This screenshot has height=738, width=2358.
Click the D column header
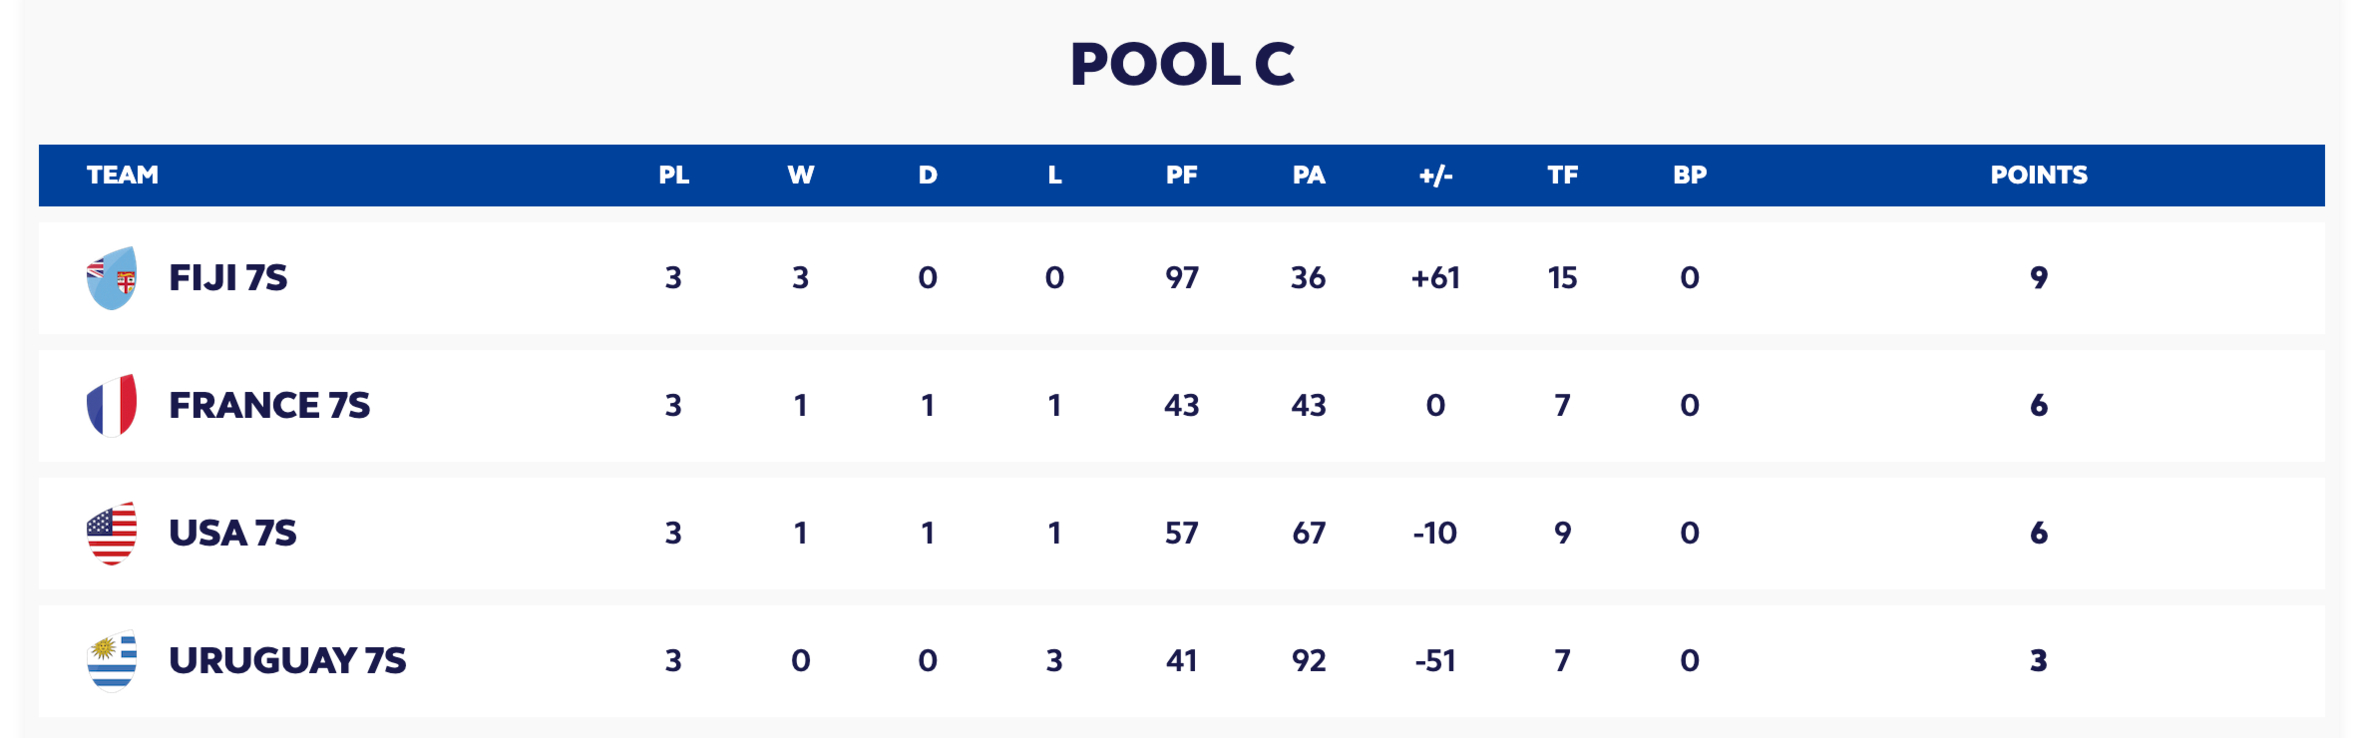(x=927, y=175)
